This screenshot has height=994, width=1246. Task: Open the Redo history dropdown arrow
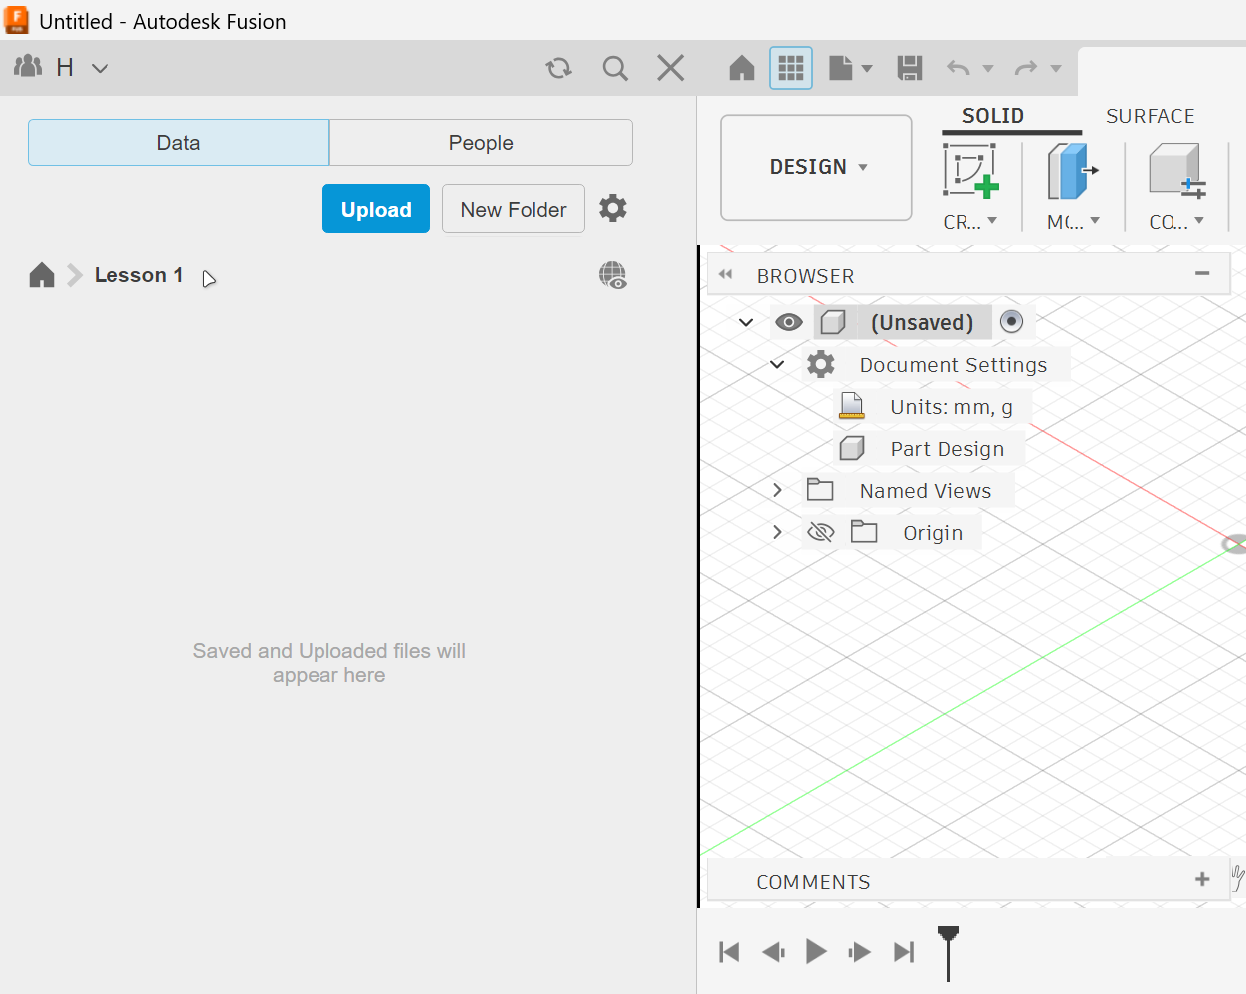coord(1056,69)
